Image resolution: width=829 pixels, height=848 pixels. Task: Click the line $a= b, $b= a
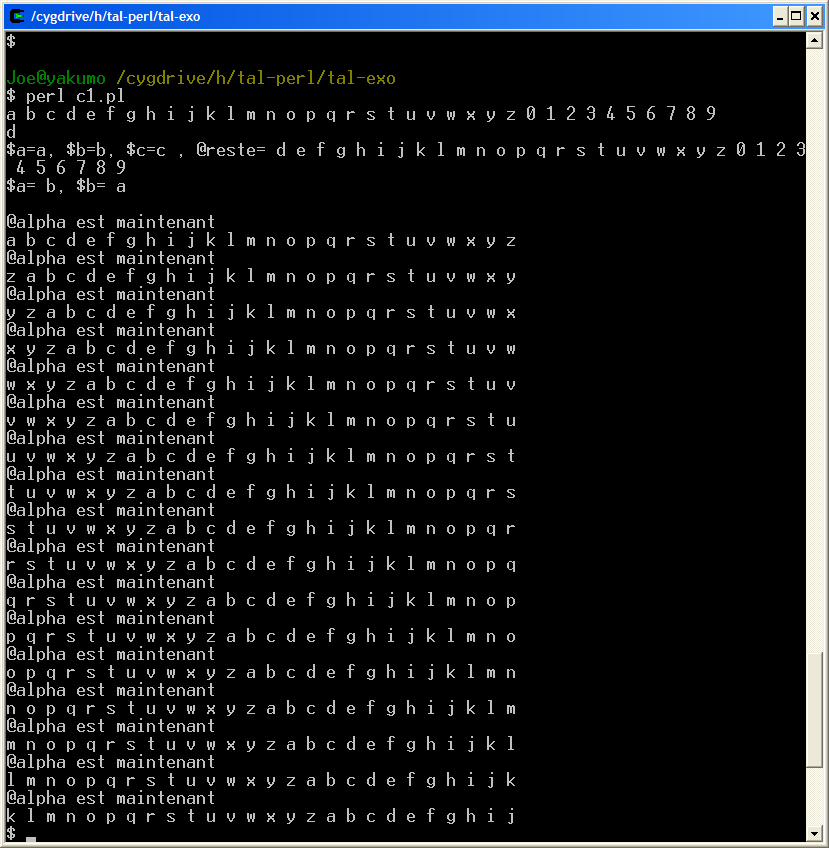tap(66, 186)
